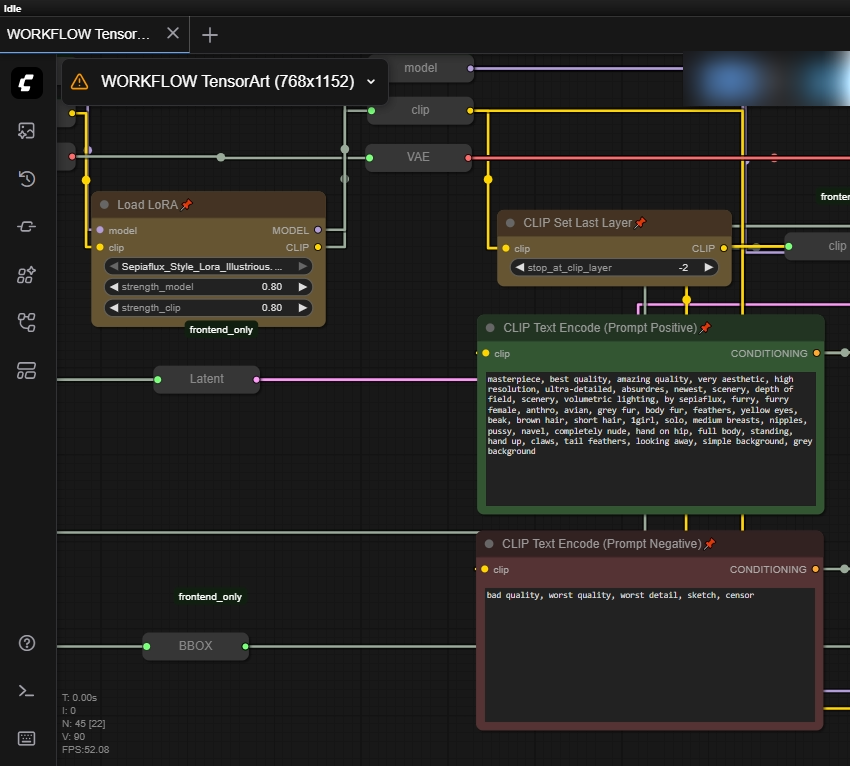This screenshot has width=850, height=766.
Task: Collapse the CLIP Text Encode Prompt Positive node
Action: [488, 327]
